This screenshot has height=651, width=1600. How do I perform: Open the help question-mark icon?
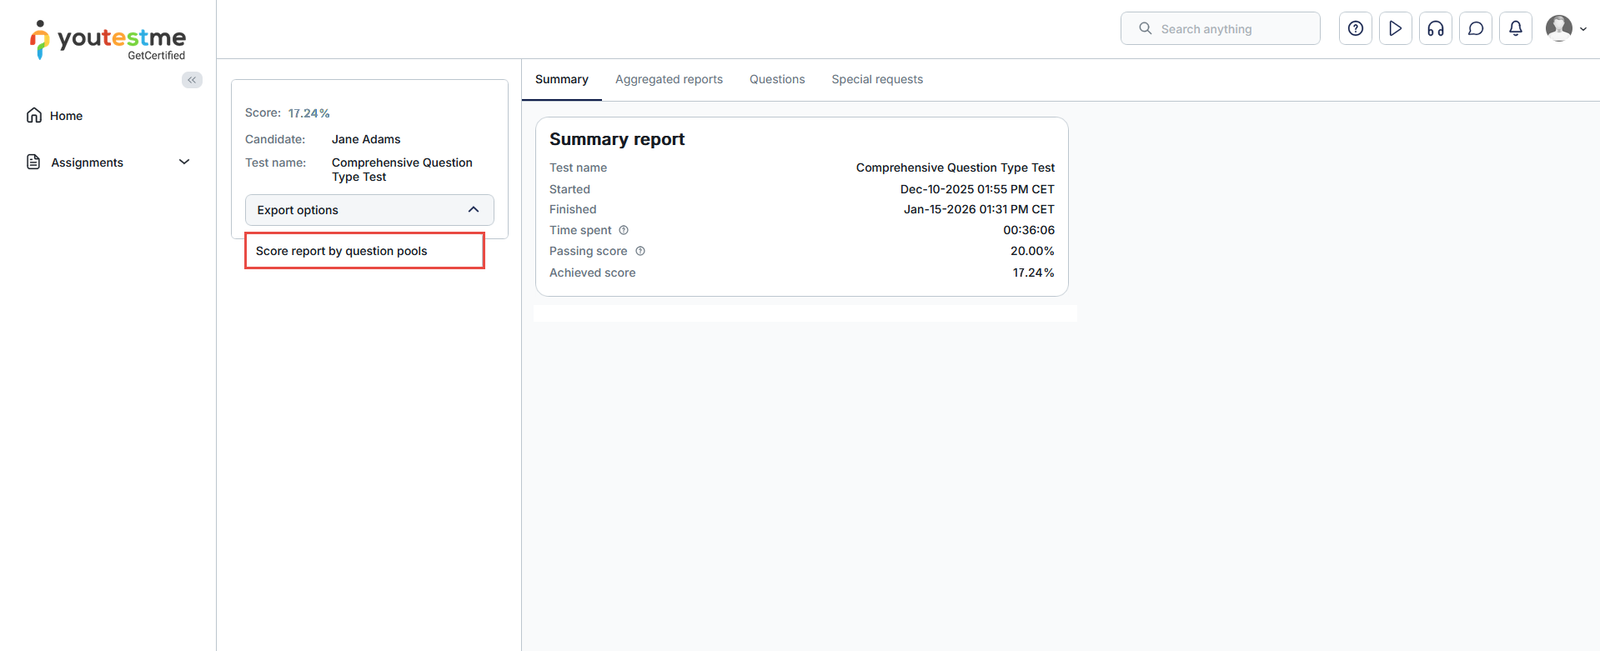tap(1356, 29)
